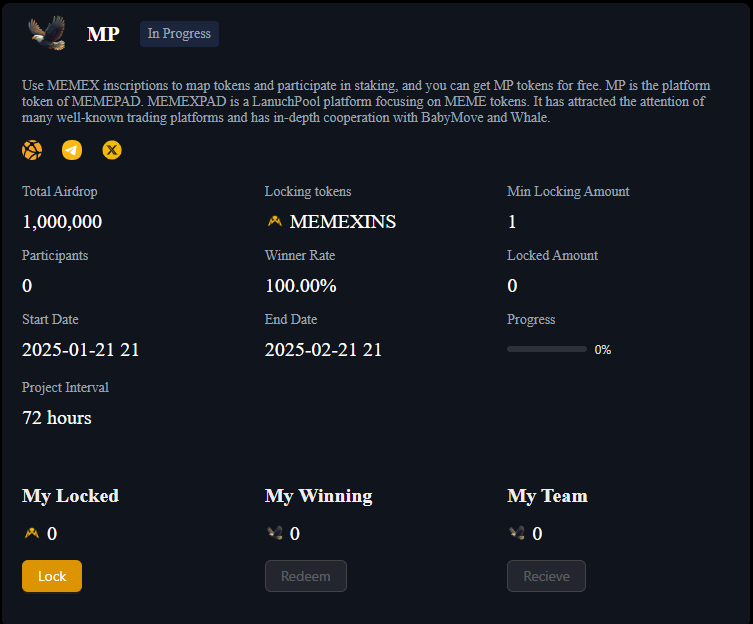Click the 'Total Airdrop' label

pos(60,191)
